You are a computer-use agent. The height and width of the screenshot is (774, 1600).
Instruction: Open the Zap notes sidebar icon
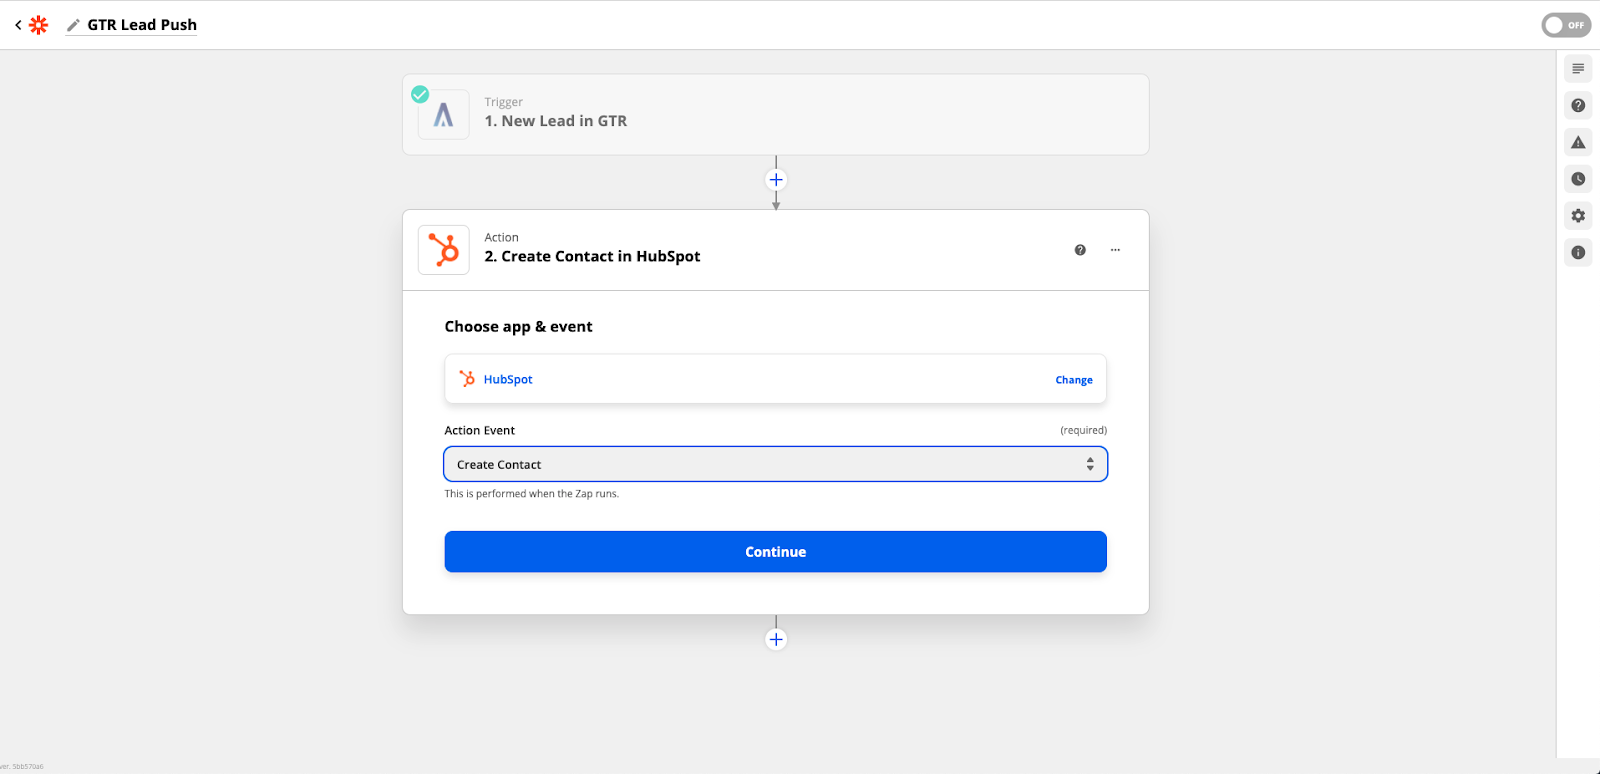click(x=1578, y=69)
